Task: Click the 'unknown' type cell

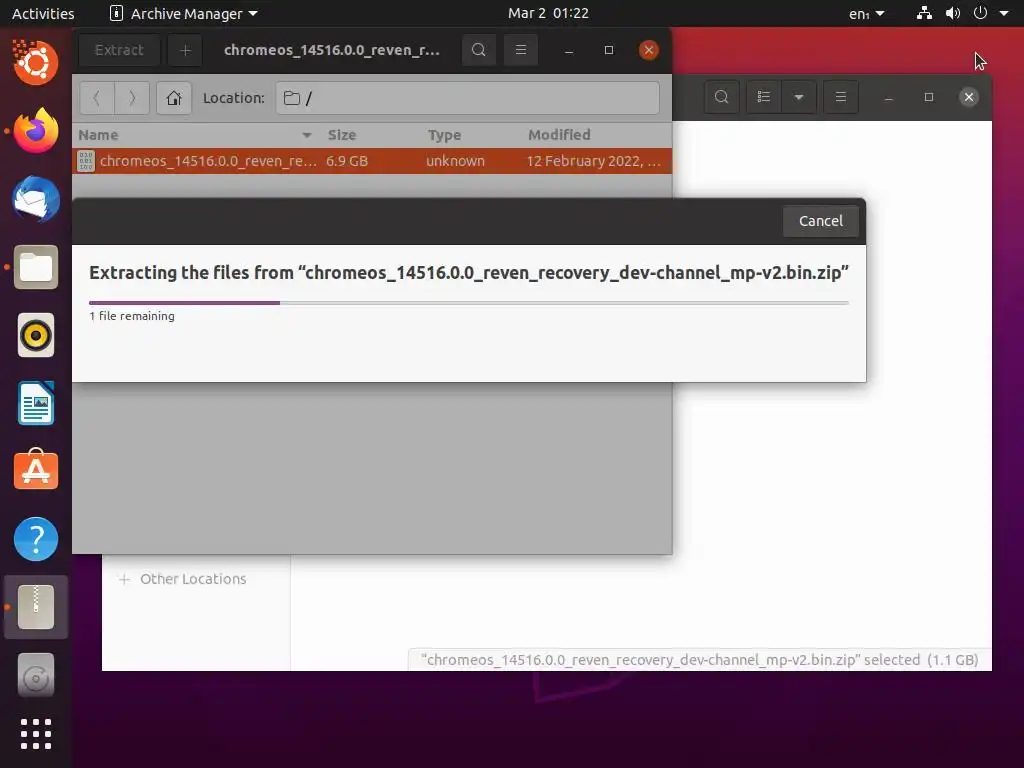Action: [455, 161]
